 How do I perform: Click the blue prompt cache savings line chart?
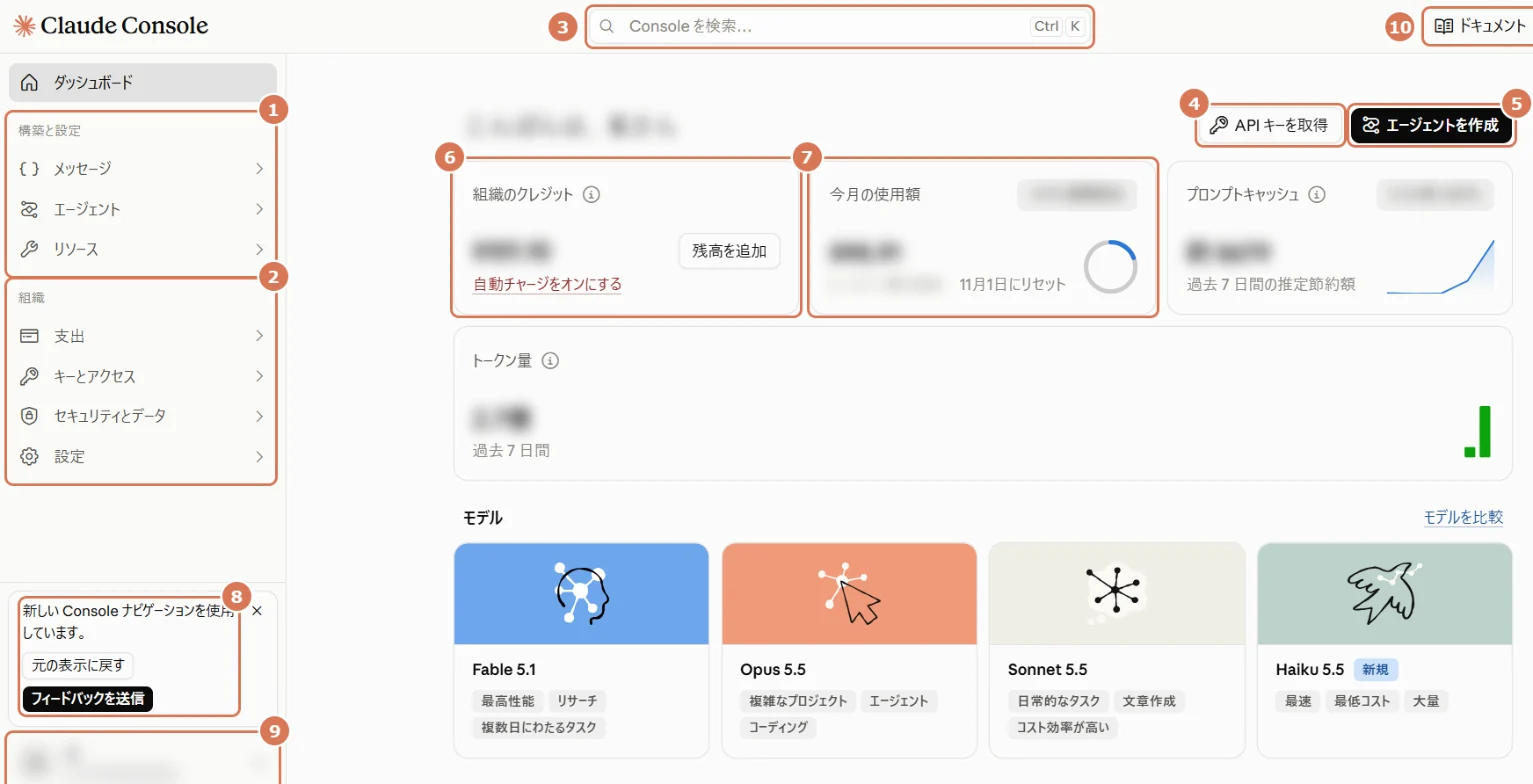click(x=1440, y=267)
